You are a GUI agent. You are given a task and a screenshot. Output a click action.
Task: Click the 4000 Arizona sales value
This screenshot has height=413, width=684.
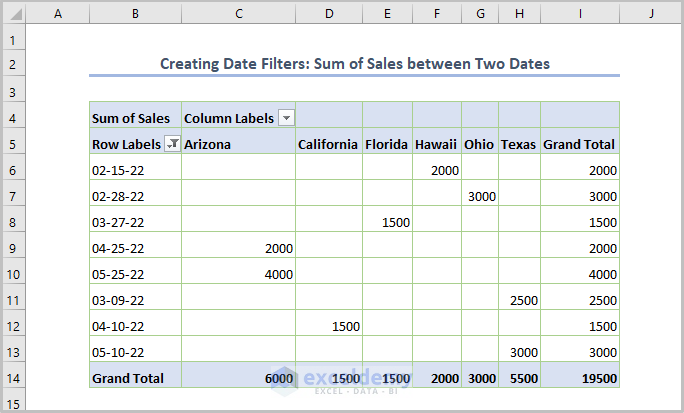coord(238,274)
